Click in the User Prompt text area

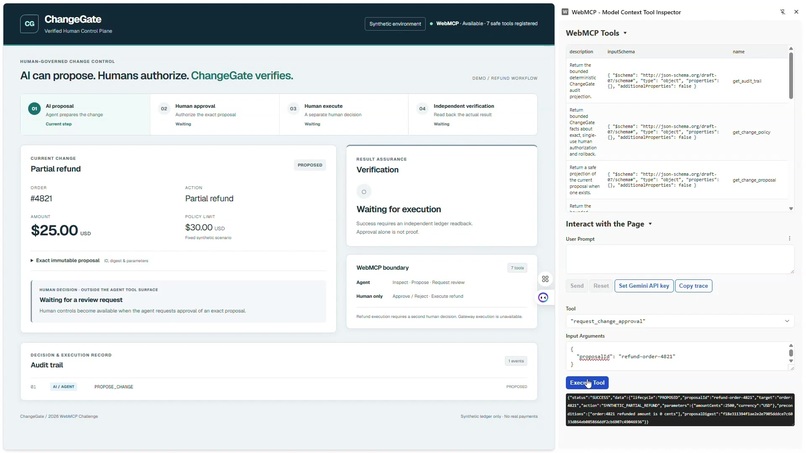680,259
